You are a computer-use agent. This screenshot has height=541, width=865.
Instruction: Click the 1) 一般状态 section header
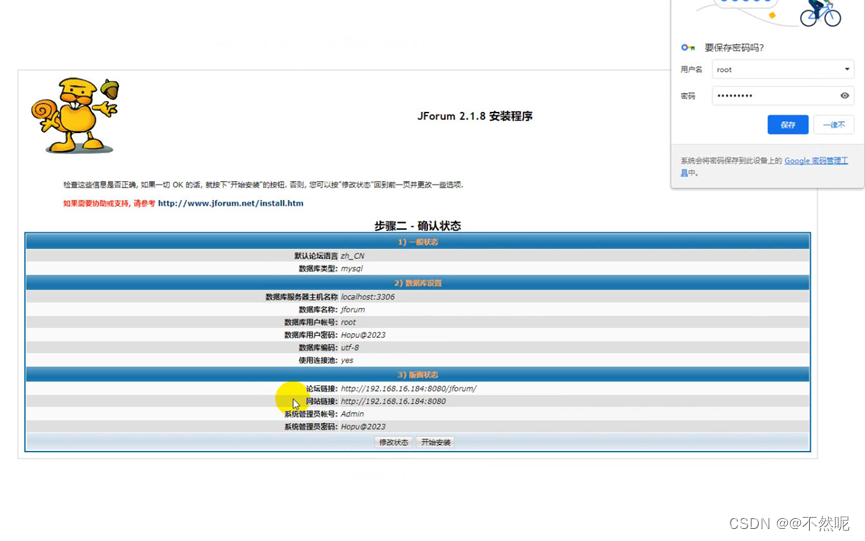click(418, 242)
